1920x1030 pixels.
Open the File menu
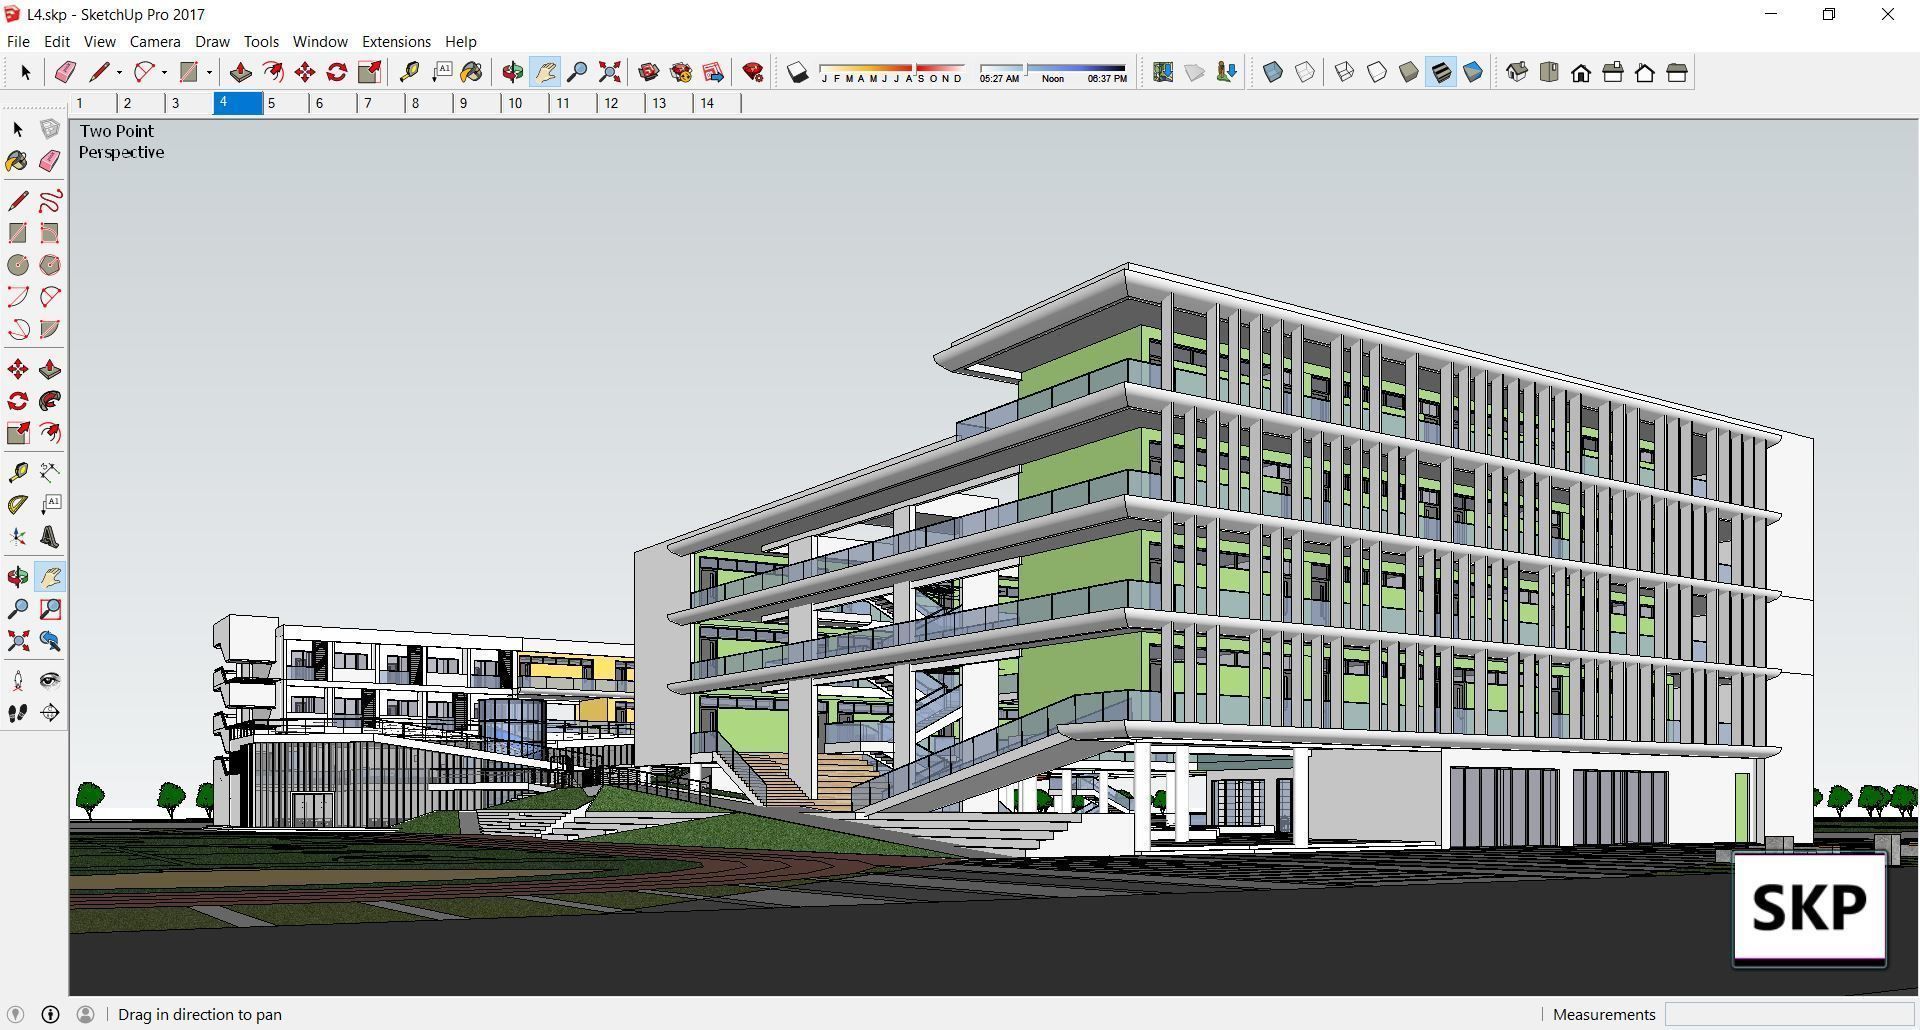tap(18, 41)
